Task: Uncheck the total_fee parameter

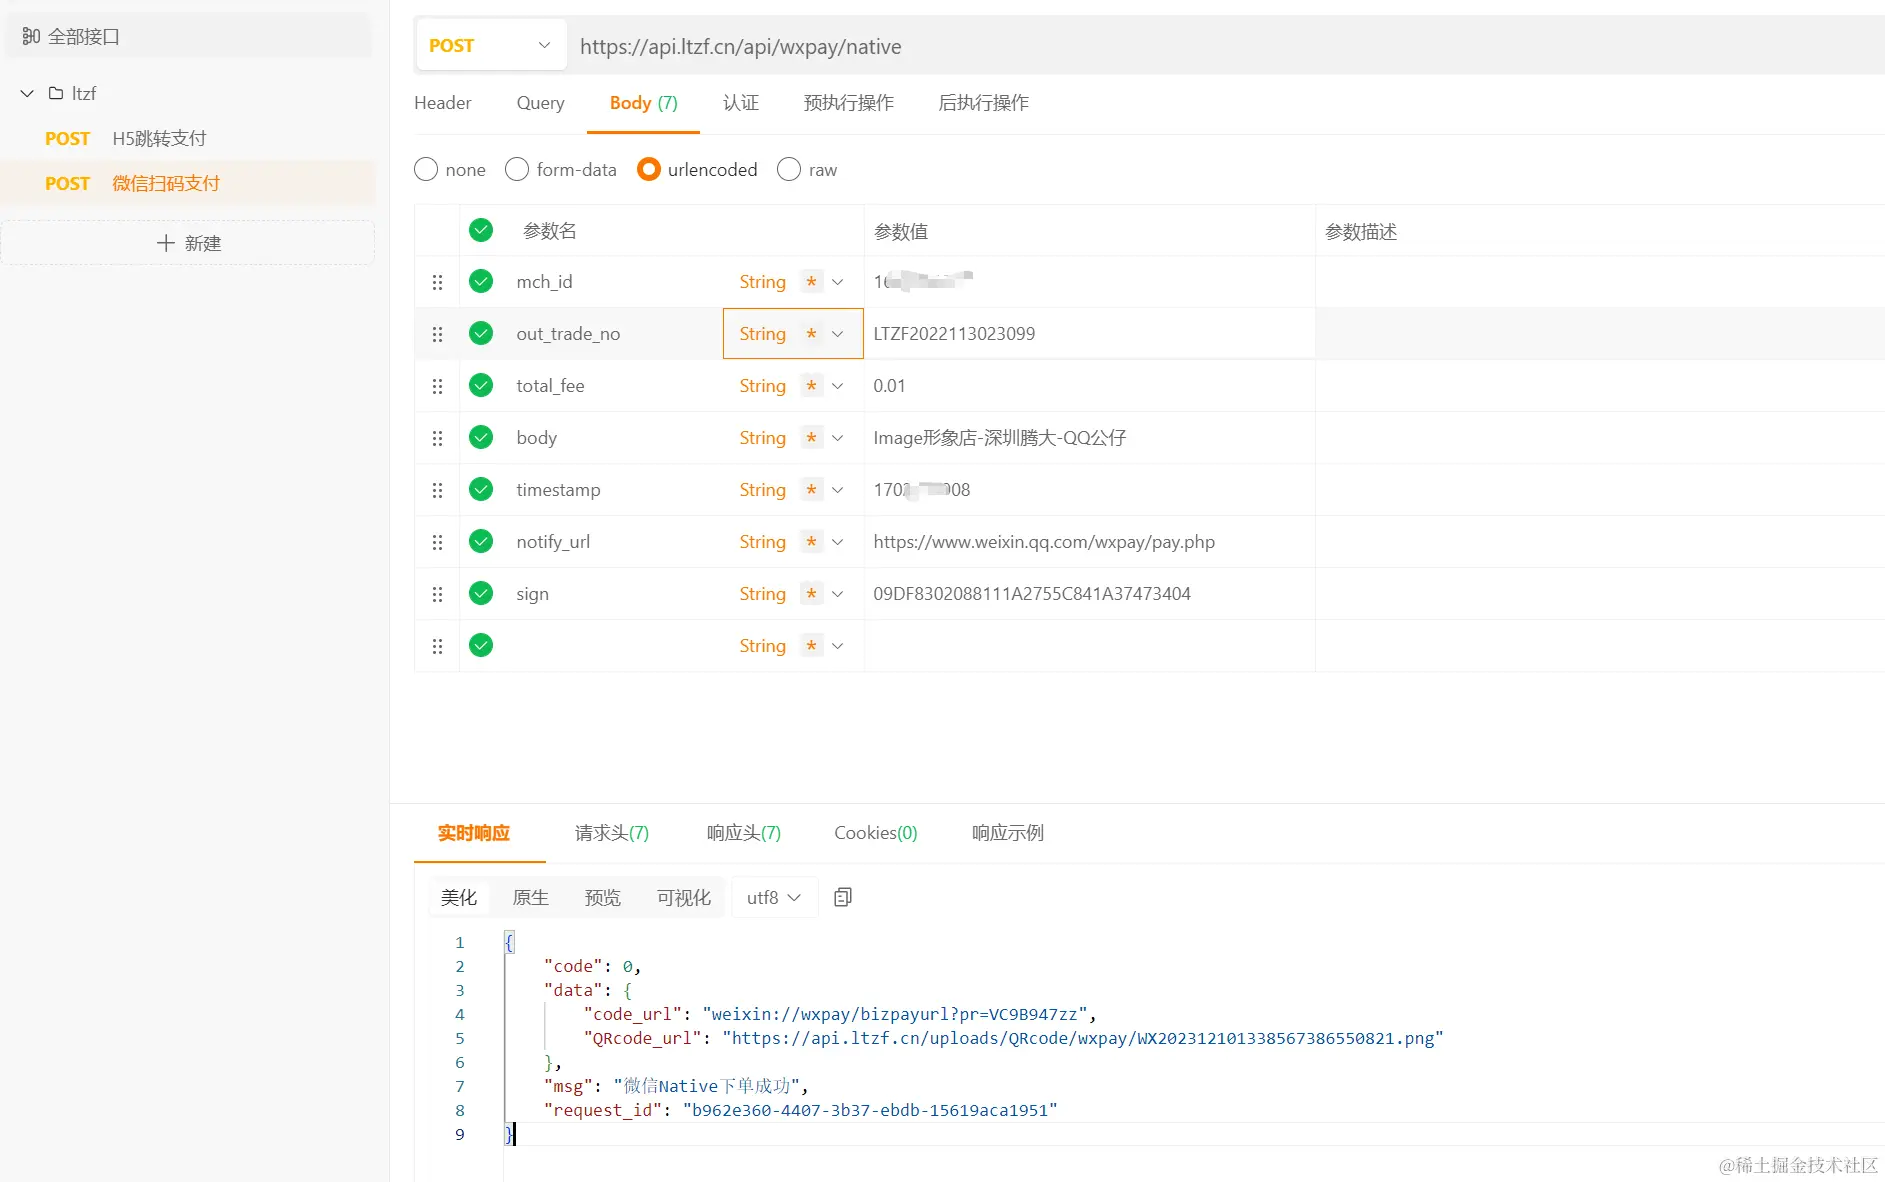Action: pos(481,385)
